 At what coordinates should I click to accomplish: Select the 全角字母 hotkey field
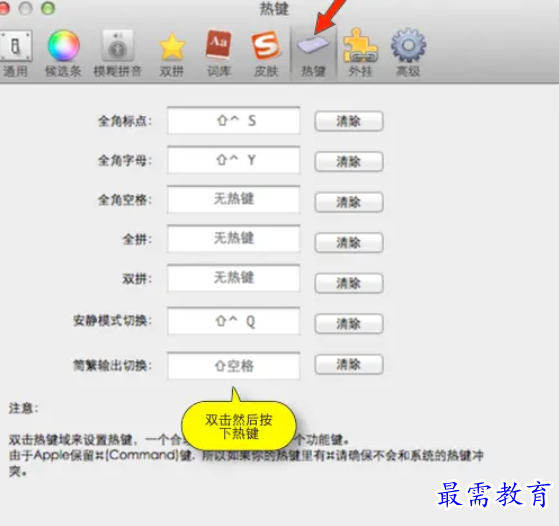tap(234, 160)
